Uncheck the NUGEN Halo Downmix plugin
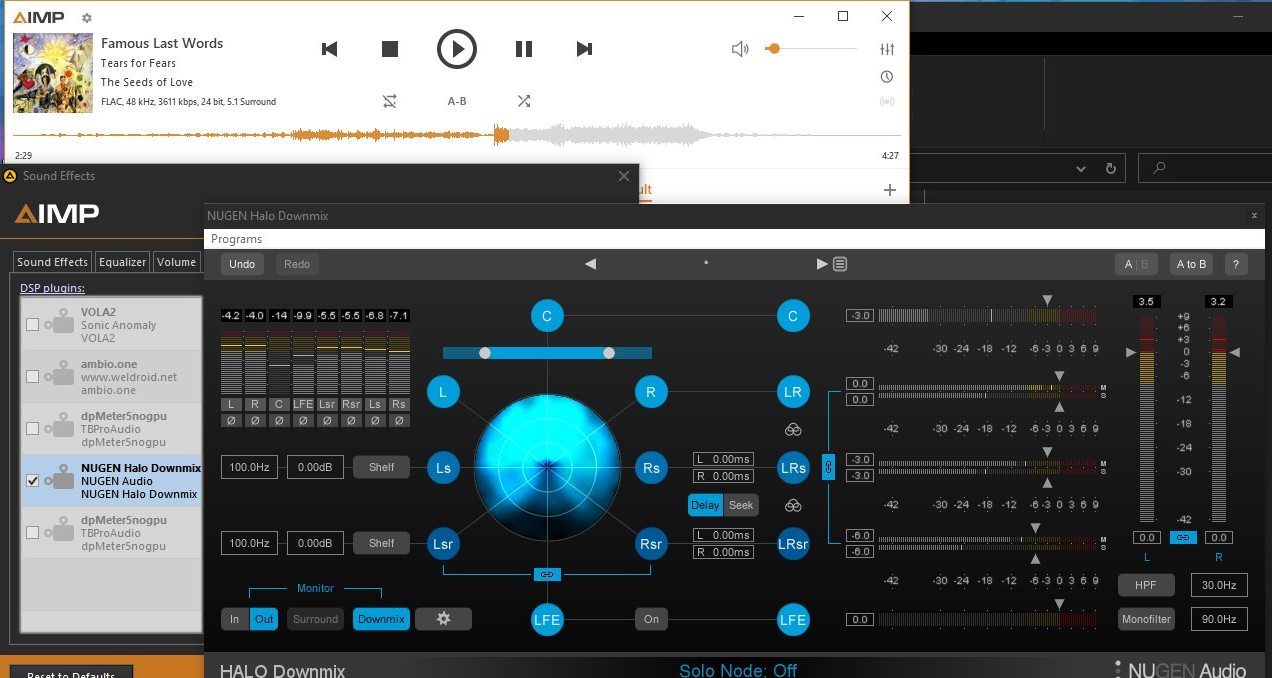This screenshot has width=1272, height=678. point(33,481)
